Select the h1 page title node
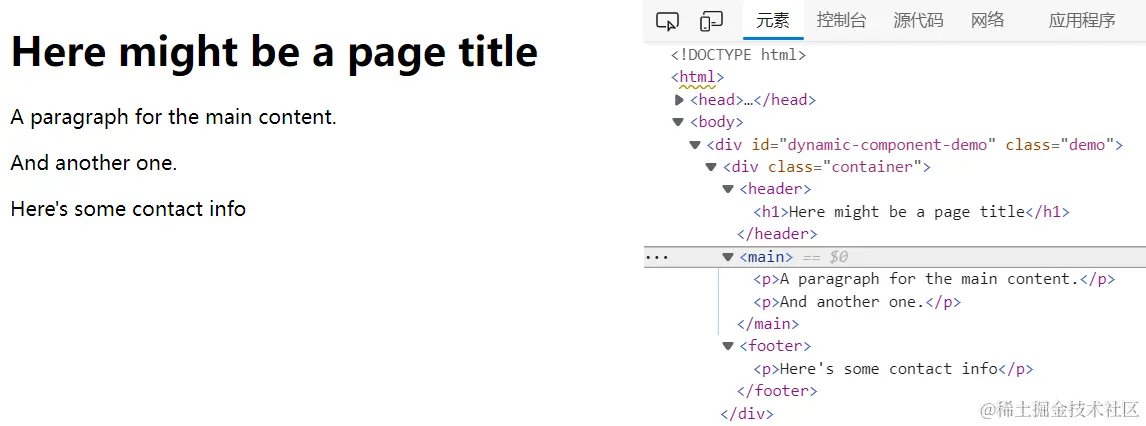This screenshot has height=426, width=1146. pyautogui.click(x=911, y=212)
